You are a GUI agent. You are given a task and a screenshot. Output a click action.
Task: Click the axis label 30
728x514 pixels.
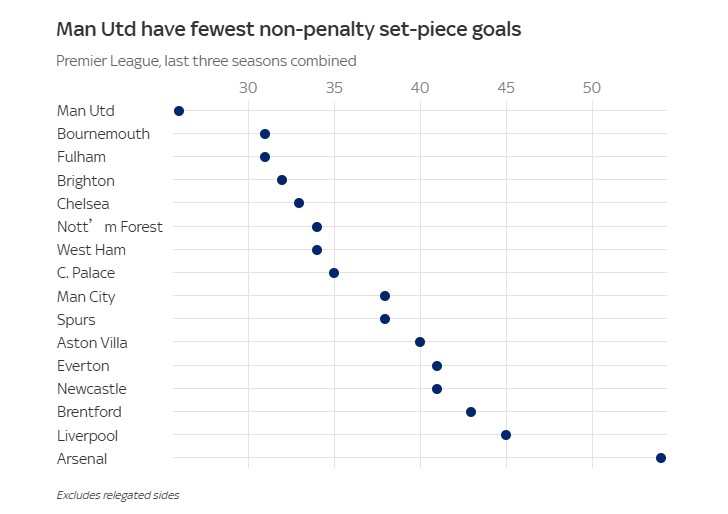coord(248,88)
